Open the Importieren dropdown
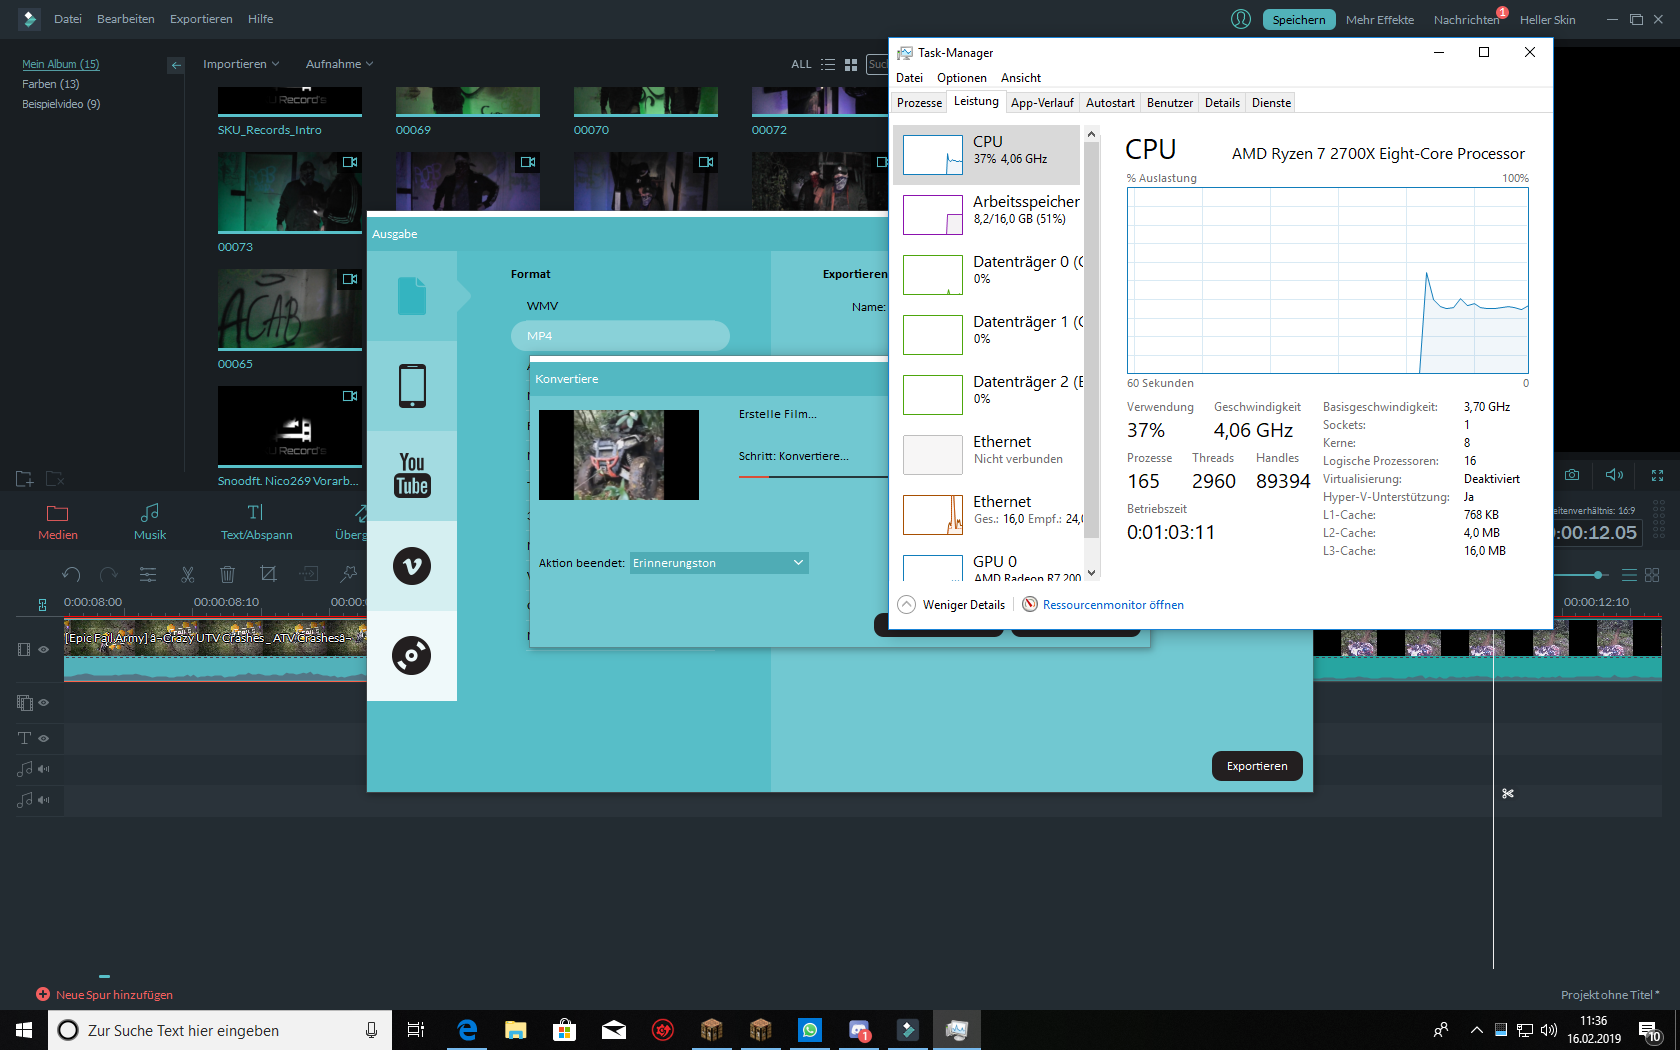The height and width of the screenshot is (1050, 1680). point(241,64)
